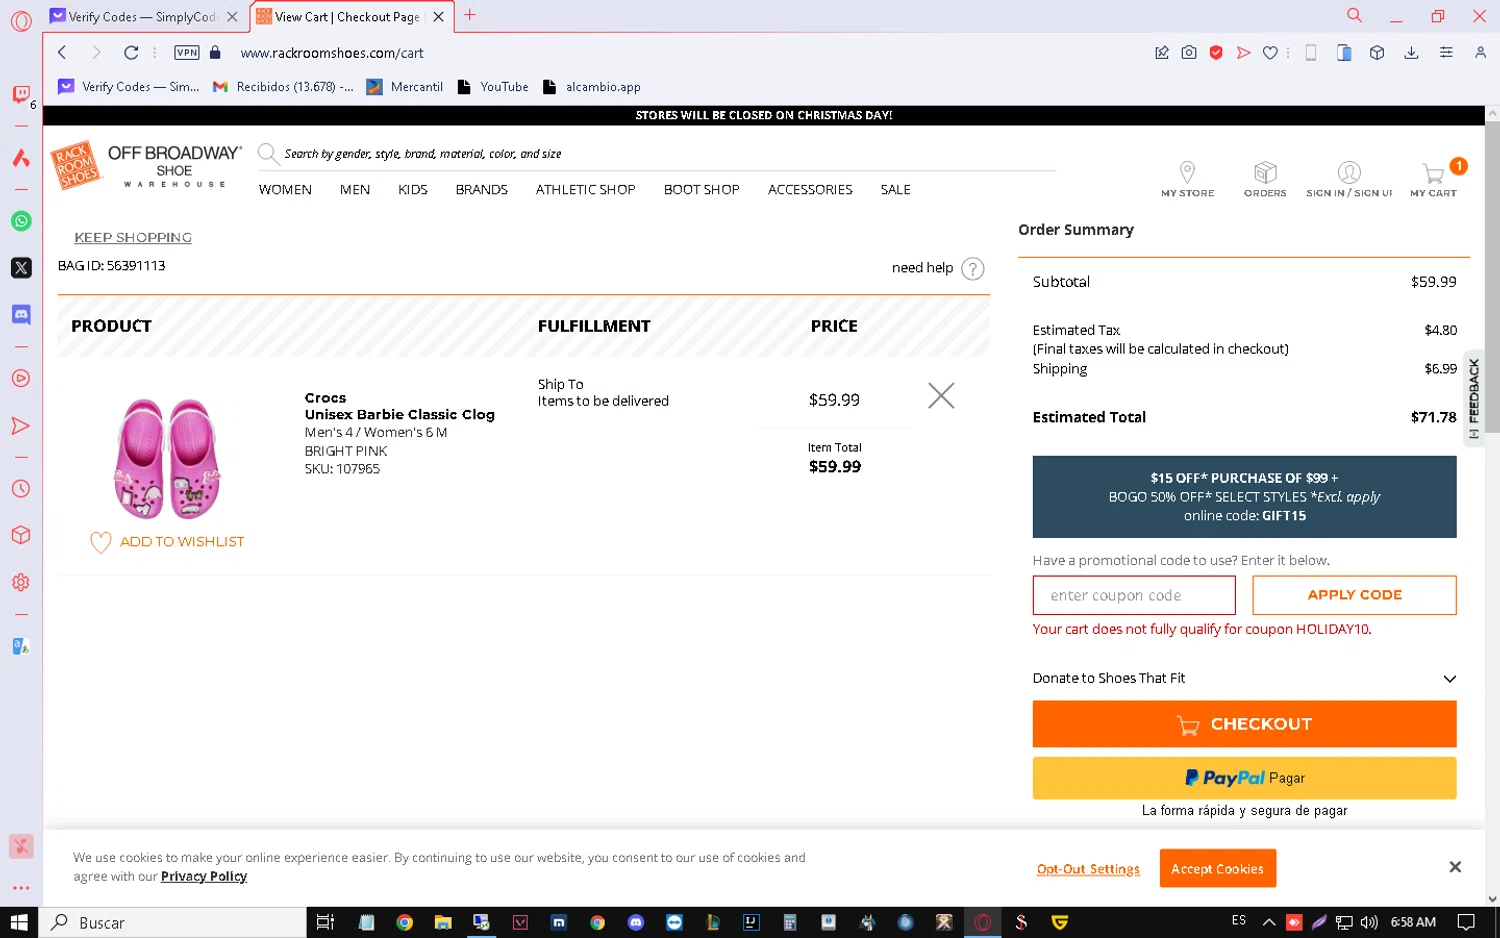This screenshot has width=1500, height=938.
Task: Dismiss the cookie banner with X
Action: [x=1455, y=867]
